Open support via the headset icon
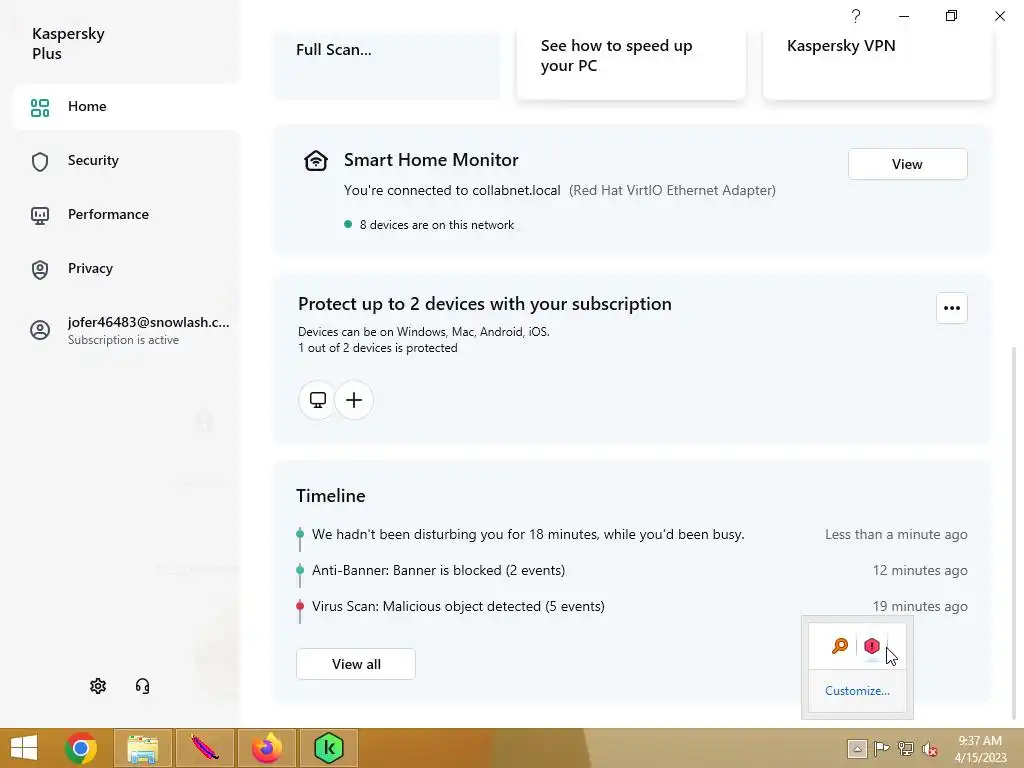The width and height of the screenshot is (1024, 768). 142,686
